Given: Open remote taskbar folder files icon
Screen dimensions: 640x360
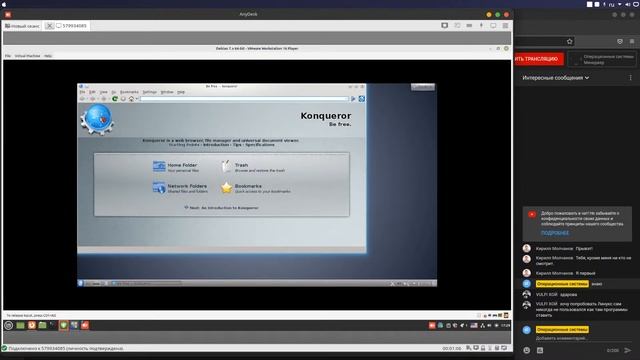Looking at the screenshot, I should pos(42,325).
